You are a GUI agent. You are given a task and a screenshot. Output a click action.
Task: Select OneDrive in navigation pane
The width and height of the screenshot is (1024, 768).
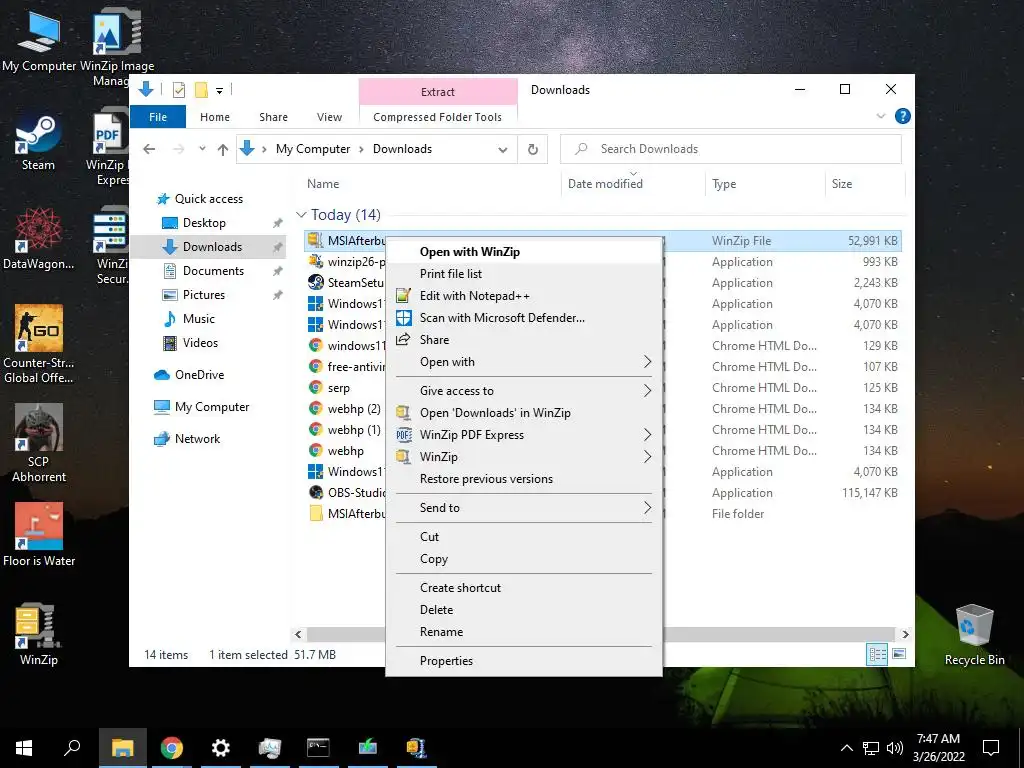point(199,375)
